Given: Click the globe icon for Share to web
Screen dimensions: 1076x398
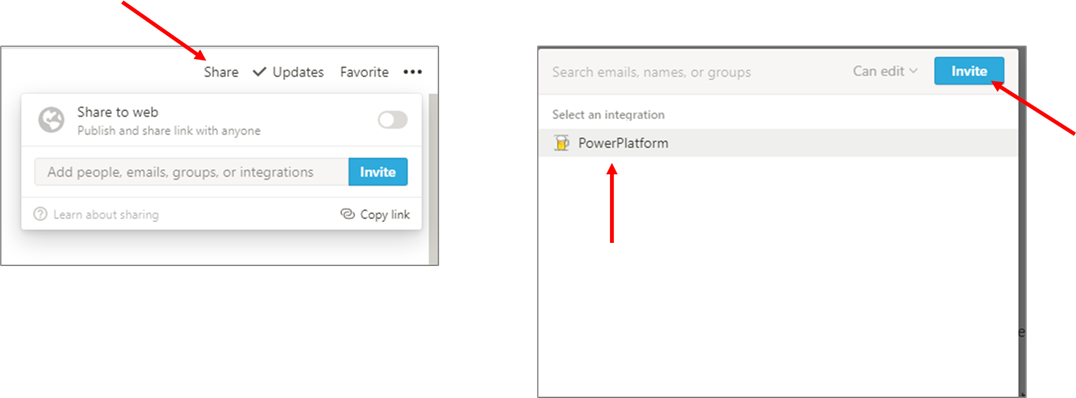Looking at the screenshot, I should click(51, 120).
